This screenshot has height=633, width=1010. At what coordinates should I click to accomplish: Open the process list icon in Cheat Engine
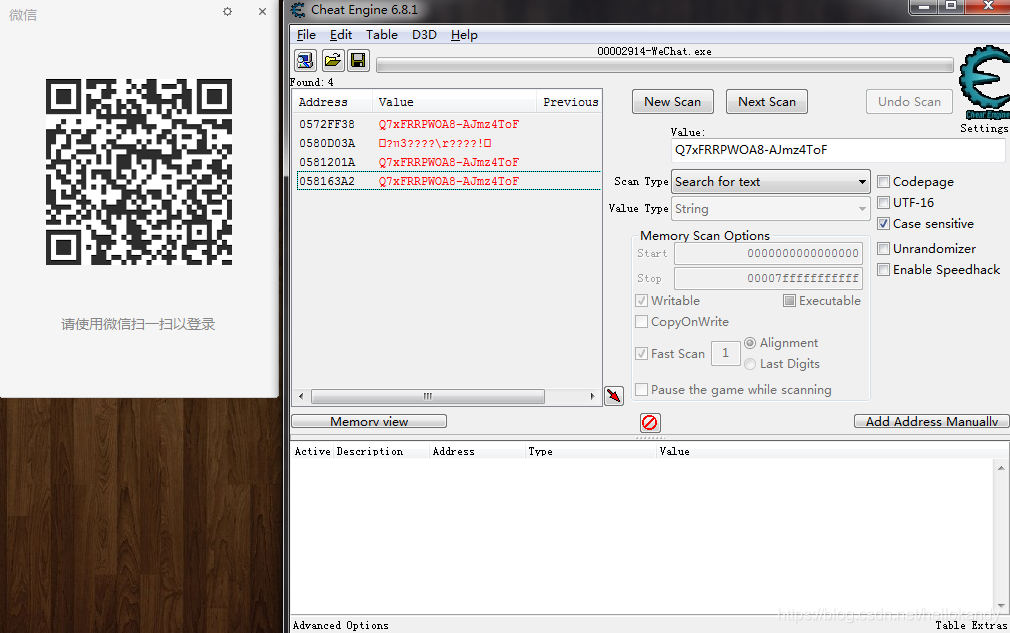coord(305,61)
